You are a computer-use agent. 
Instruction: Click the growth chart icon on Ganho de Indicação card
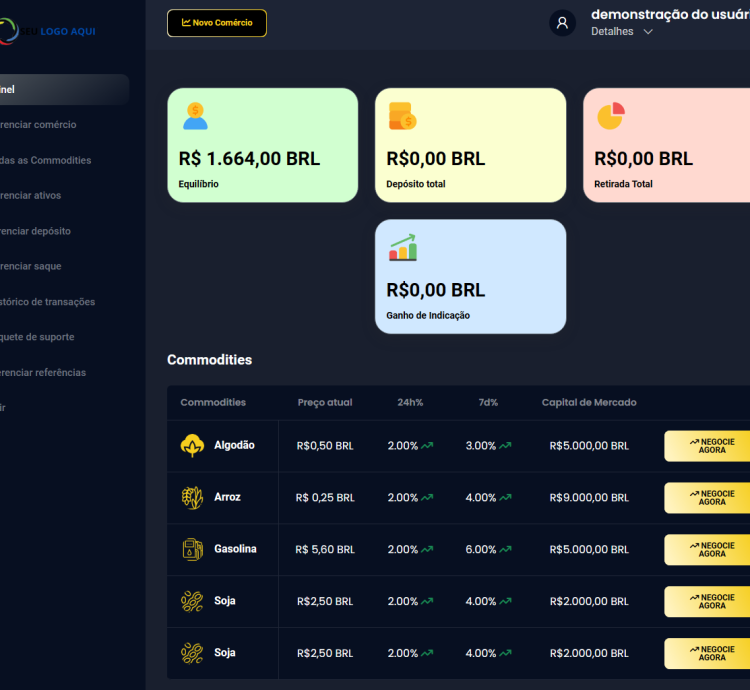tap(403, 248)
